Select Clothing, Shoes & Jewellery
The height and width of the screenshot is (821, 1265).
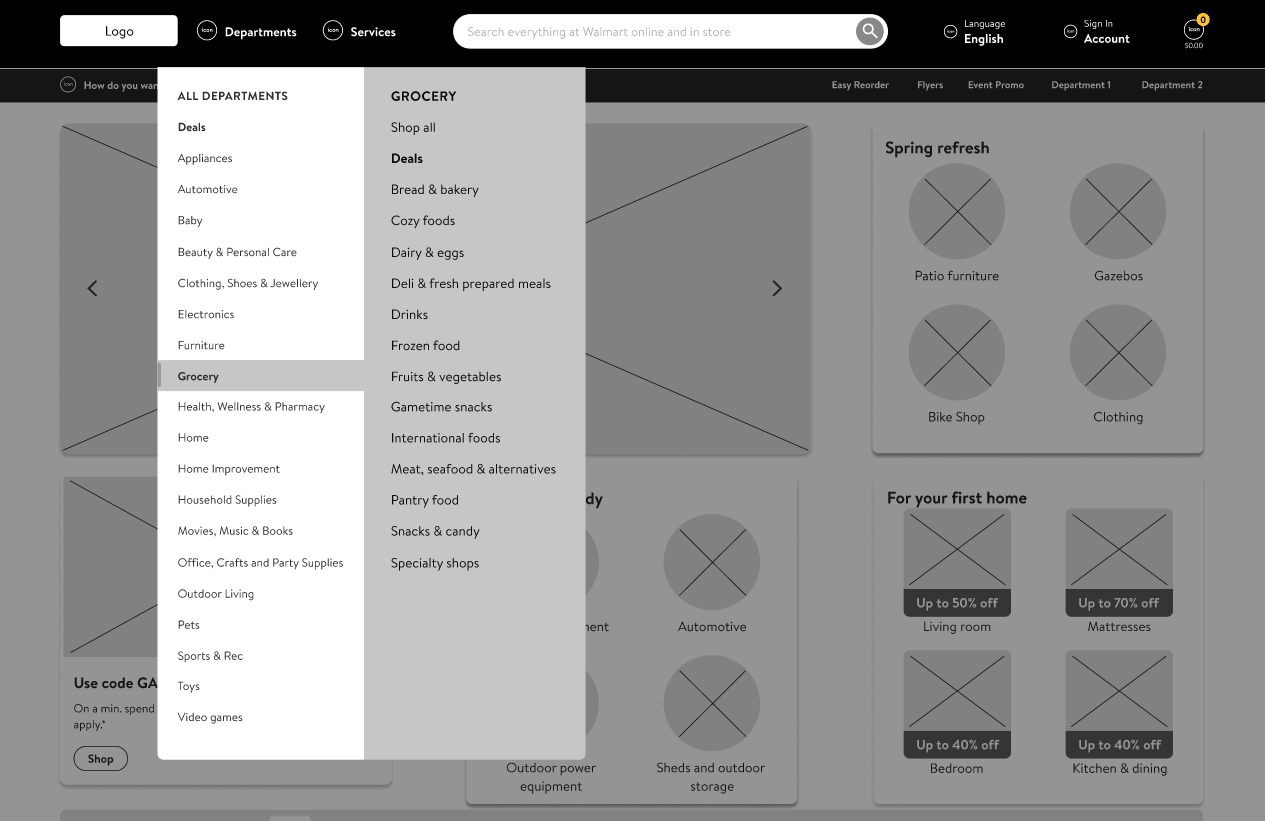pos(248,283)
